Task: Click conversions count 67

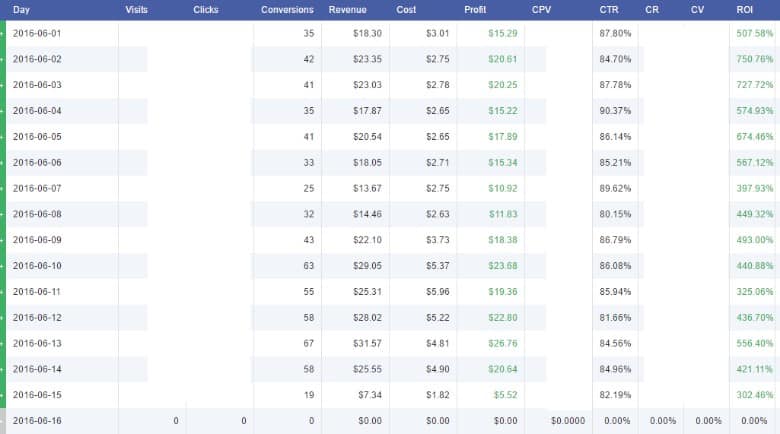Action: coord(309,343)
